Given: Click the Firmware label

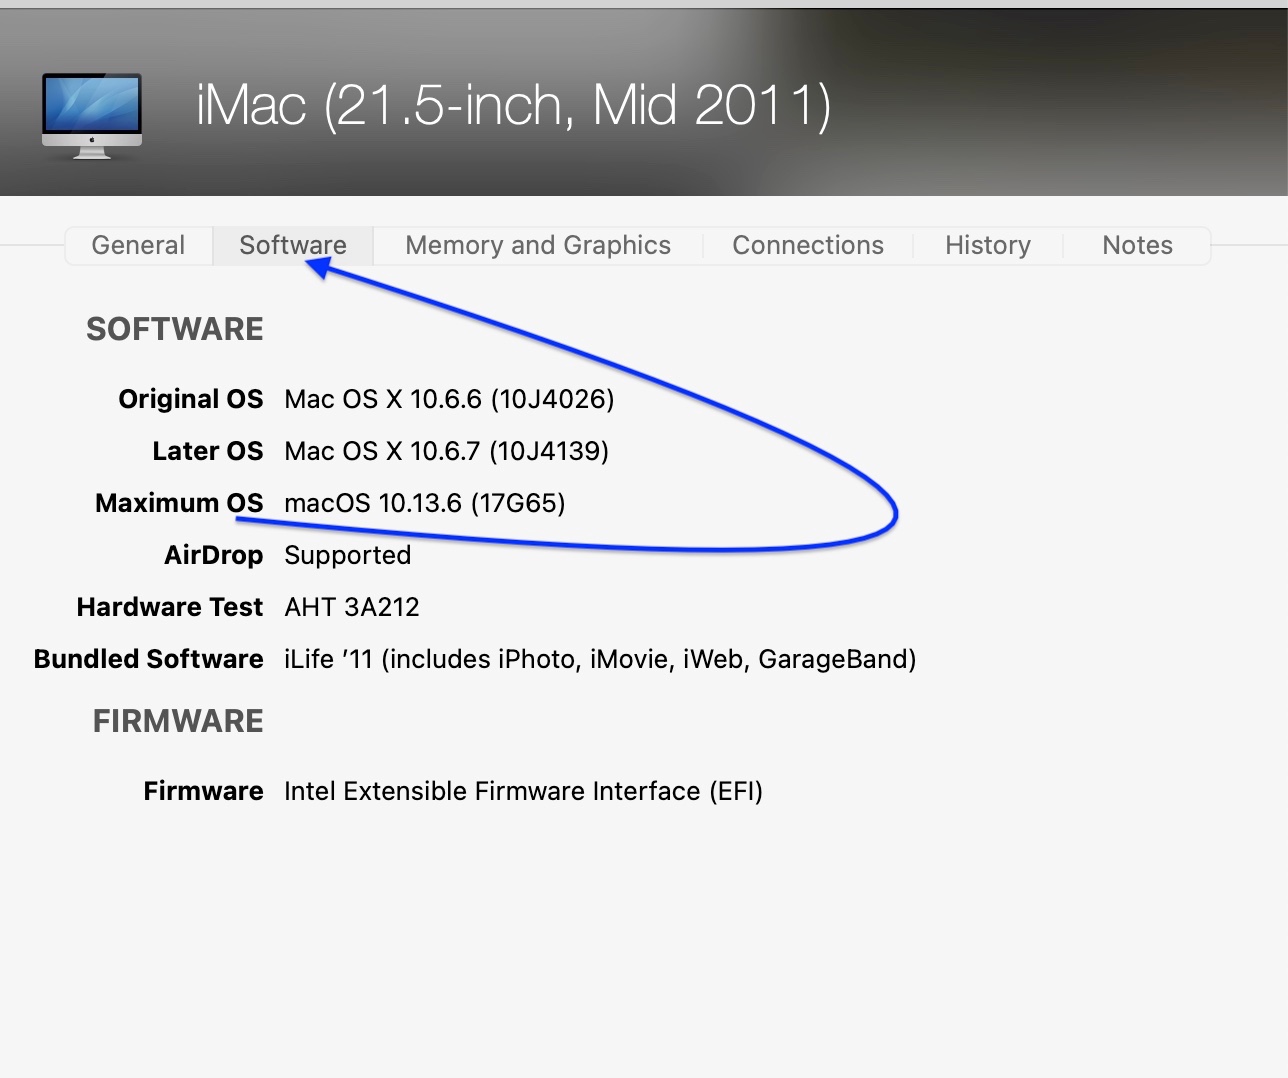Looking at the screenshot, I should click(203, 791).
